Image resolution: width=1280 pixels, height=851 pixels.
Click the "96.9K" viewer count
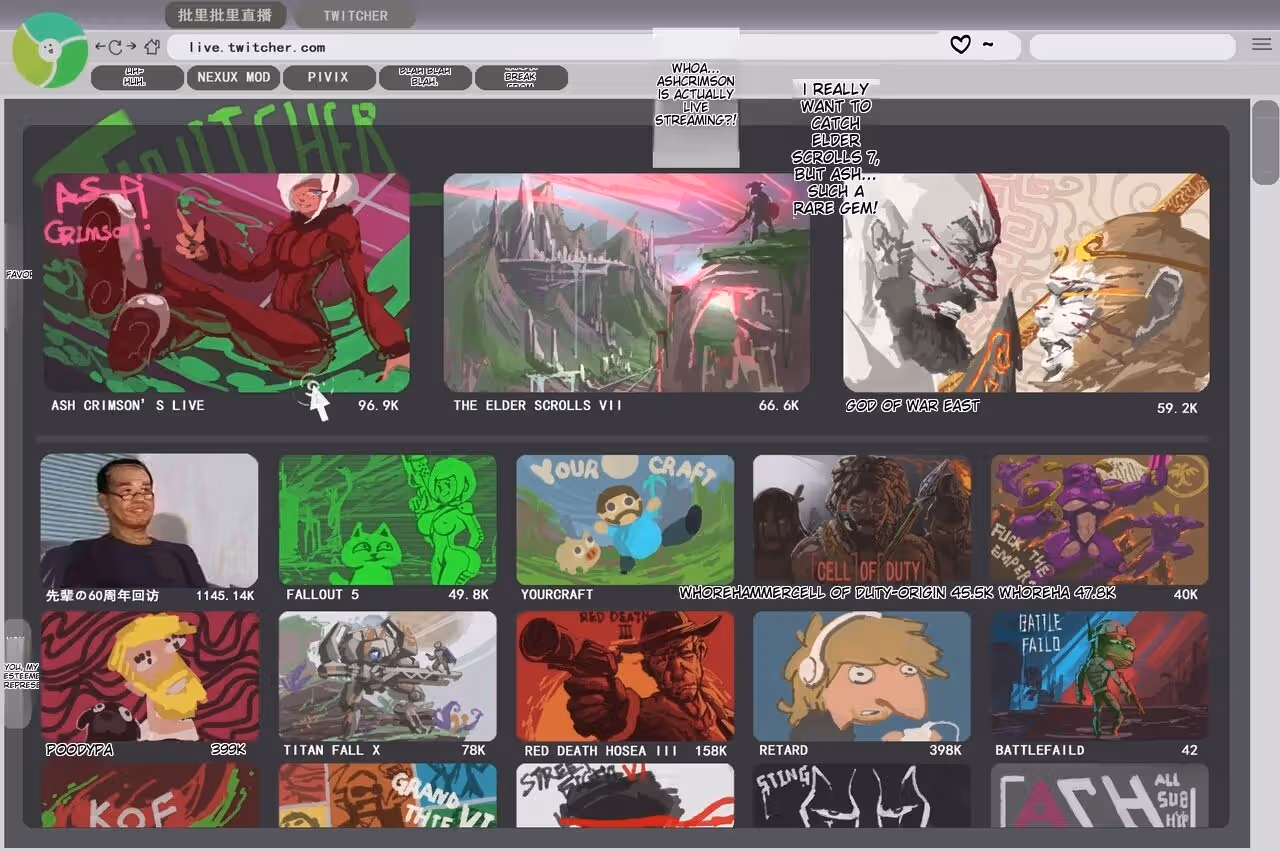click(x=379, y=405)
